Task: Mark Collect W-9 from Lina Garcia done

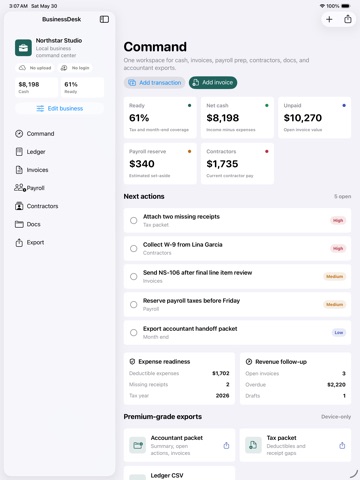Action: point(134,248)
